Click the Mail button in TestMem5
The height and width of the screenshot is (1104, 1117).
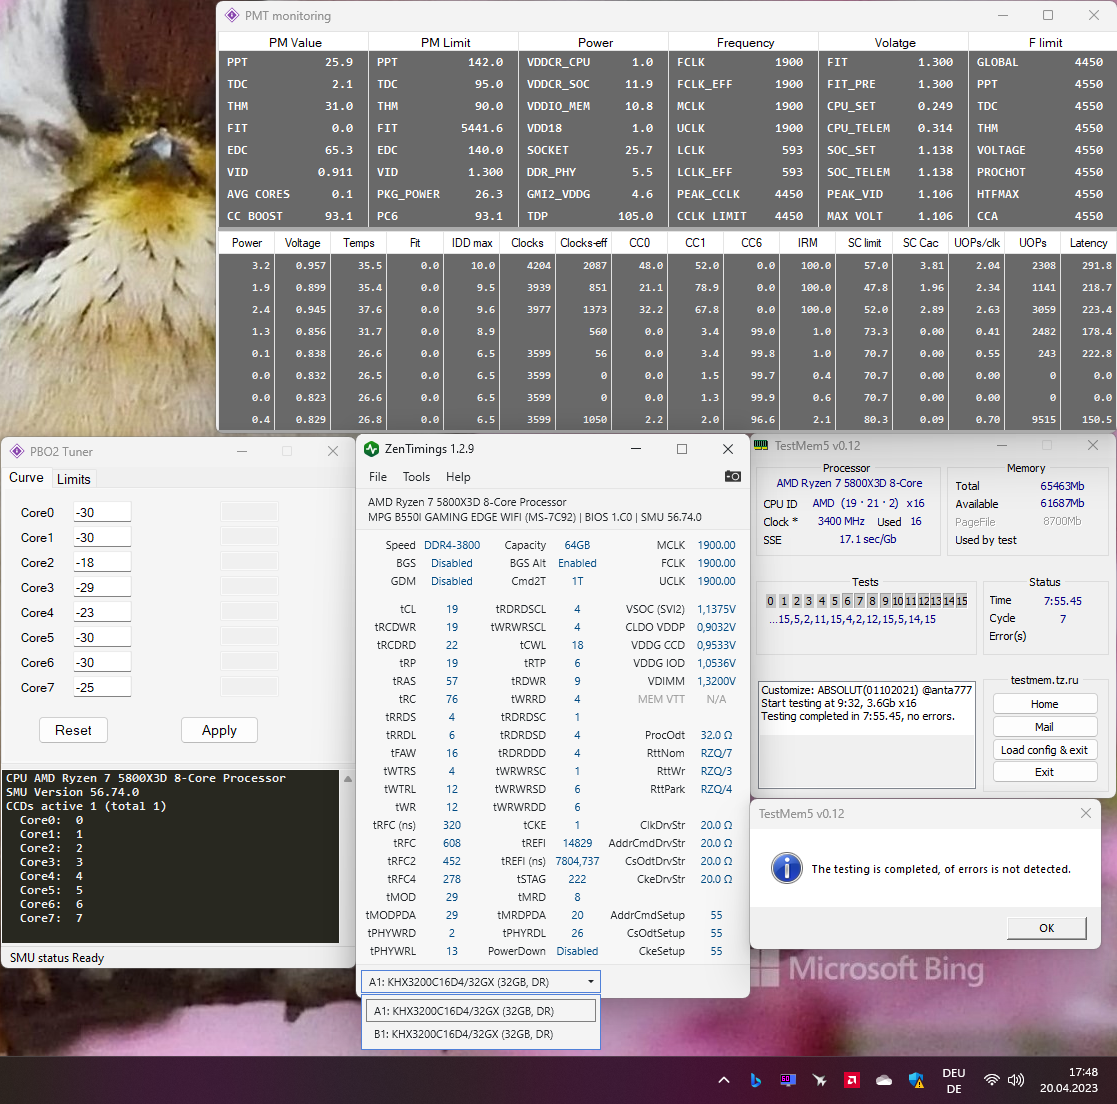click(1044, 727)
